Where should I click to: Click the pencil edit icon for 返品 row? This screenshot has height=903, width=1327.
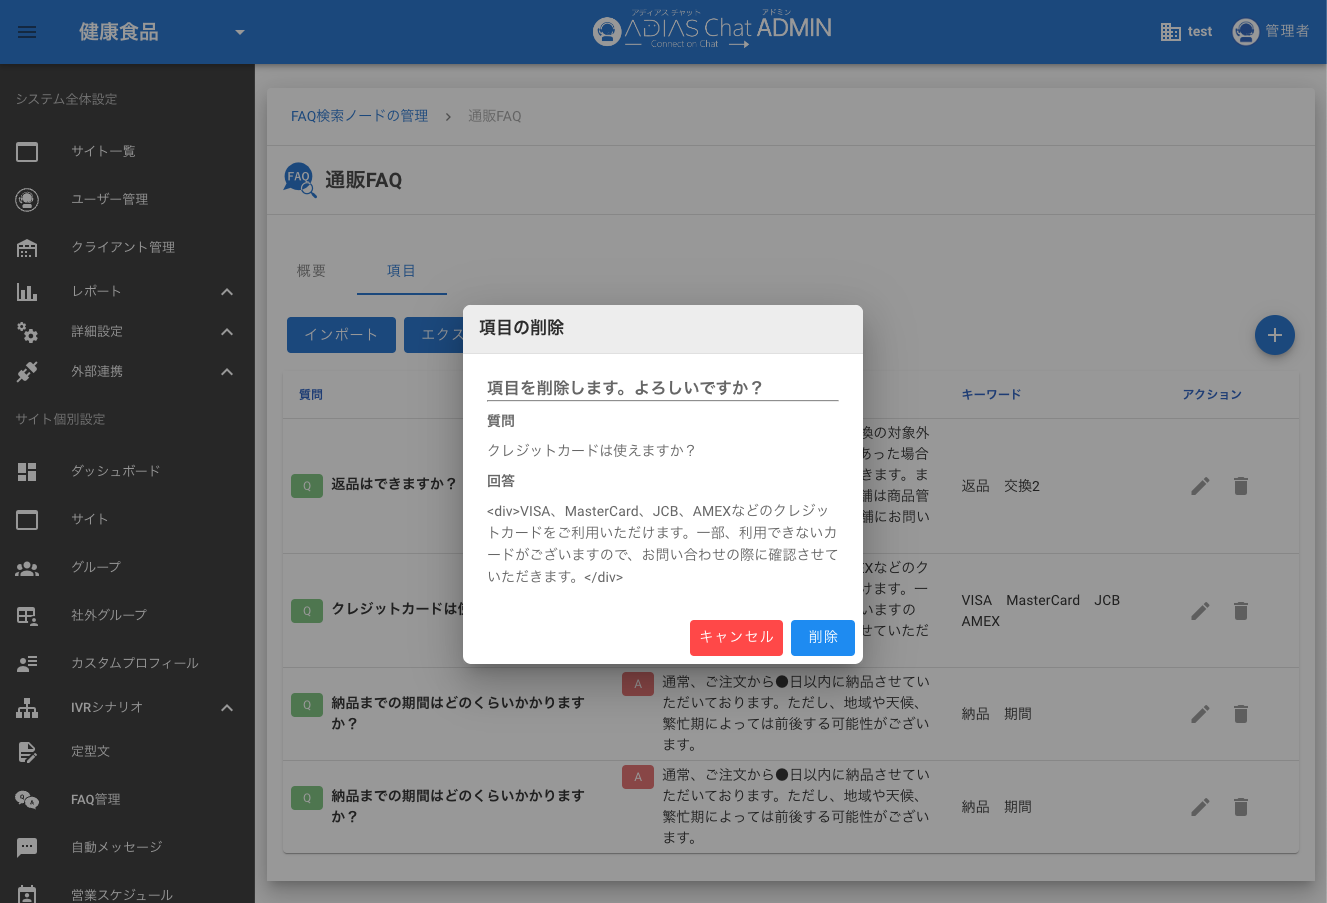click(1200, 486)
